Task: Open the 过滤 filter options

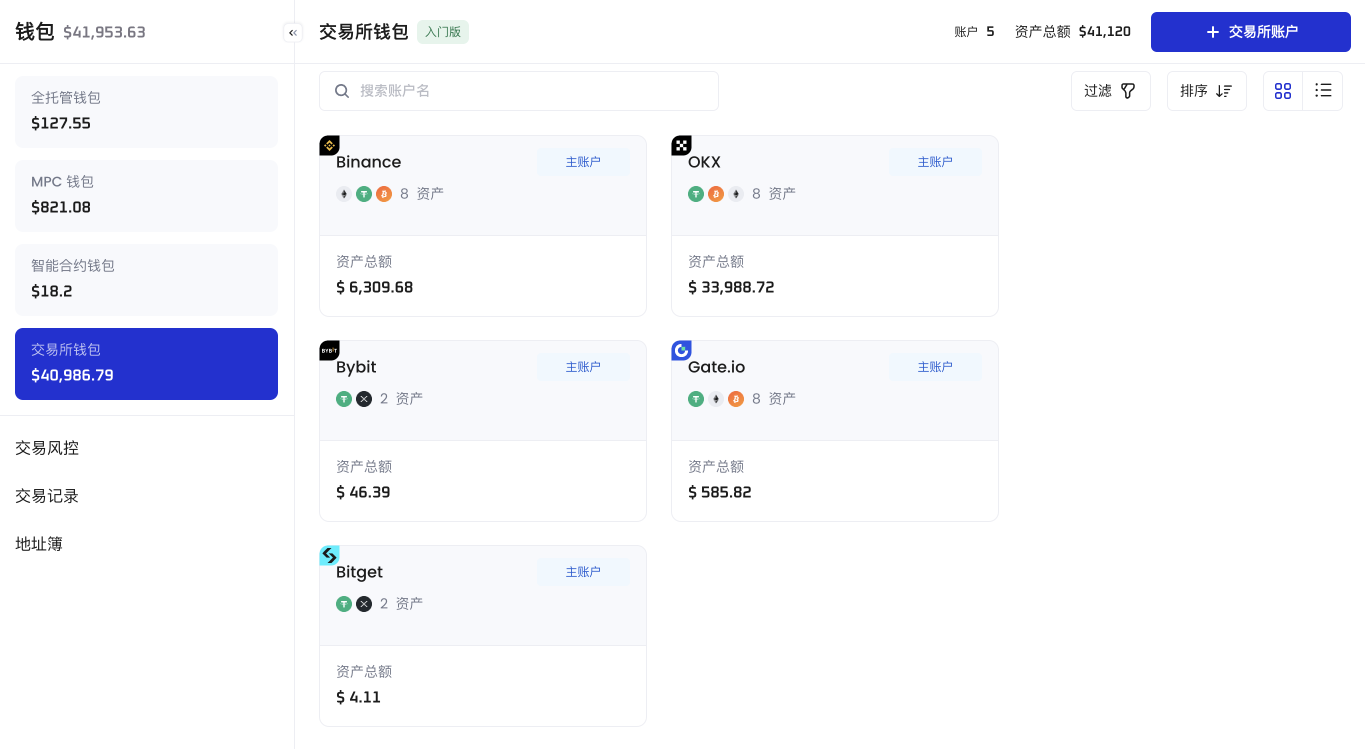Action: 1110,91
